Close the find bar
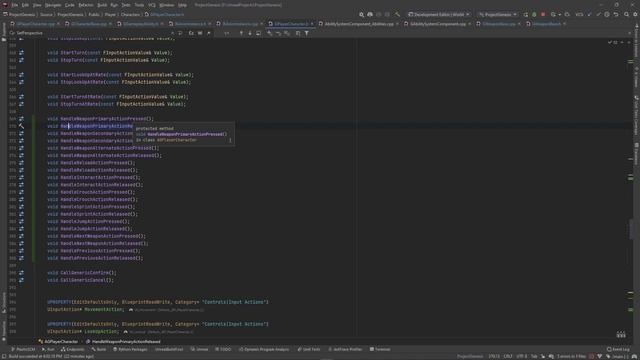The image size is (640, 360). pyautogui.click(x=629, y=33)
